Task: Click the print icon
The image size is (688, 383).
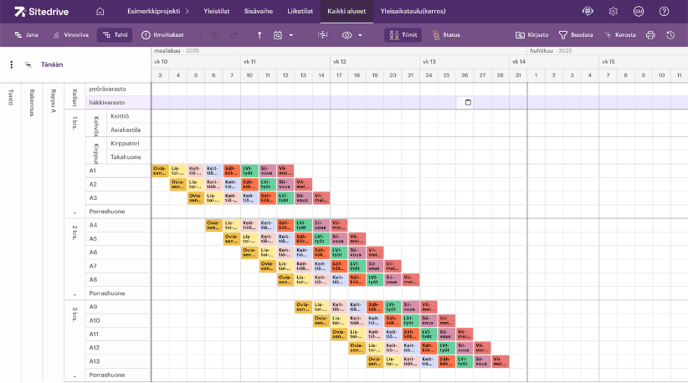Action: pos(650,35)
